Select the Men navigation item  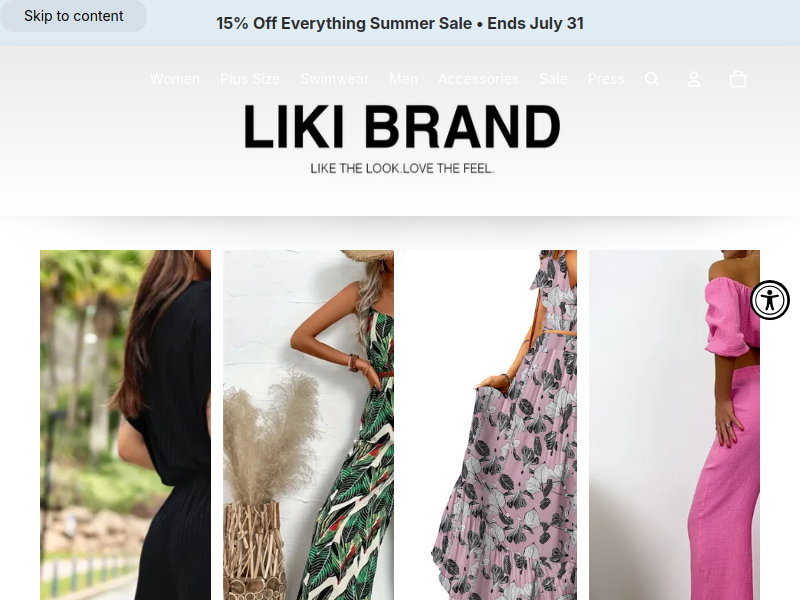pyautogui.click(x=403, y=79)
